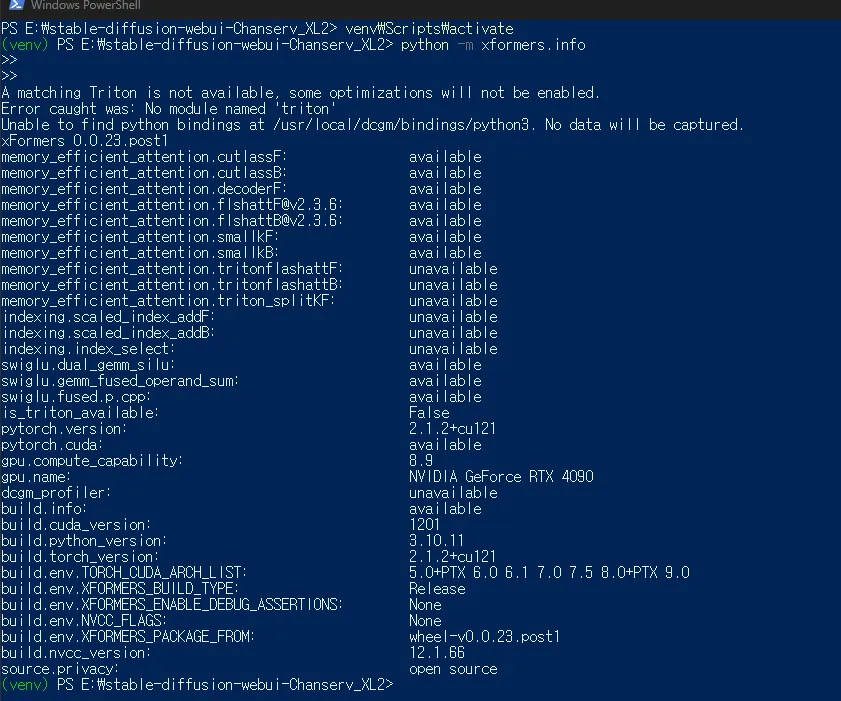841x701 pixels.
Task: Click the wheel-v0.0.23.post1 package value
Action: click(x=484, y=637)
